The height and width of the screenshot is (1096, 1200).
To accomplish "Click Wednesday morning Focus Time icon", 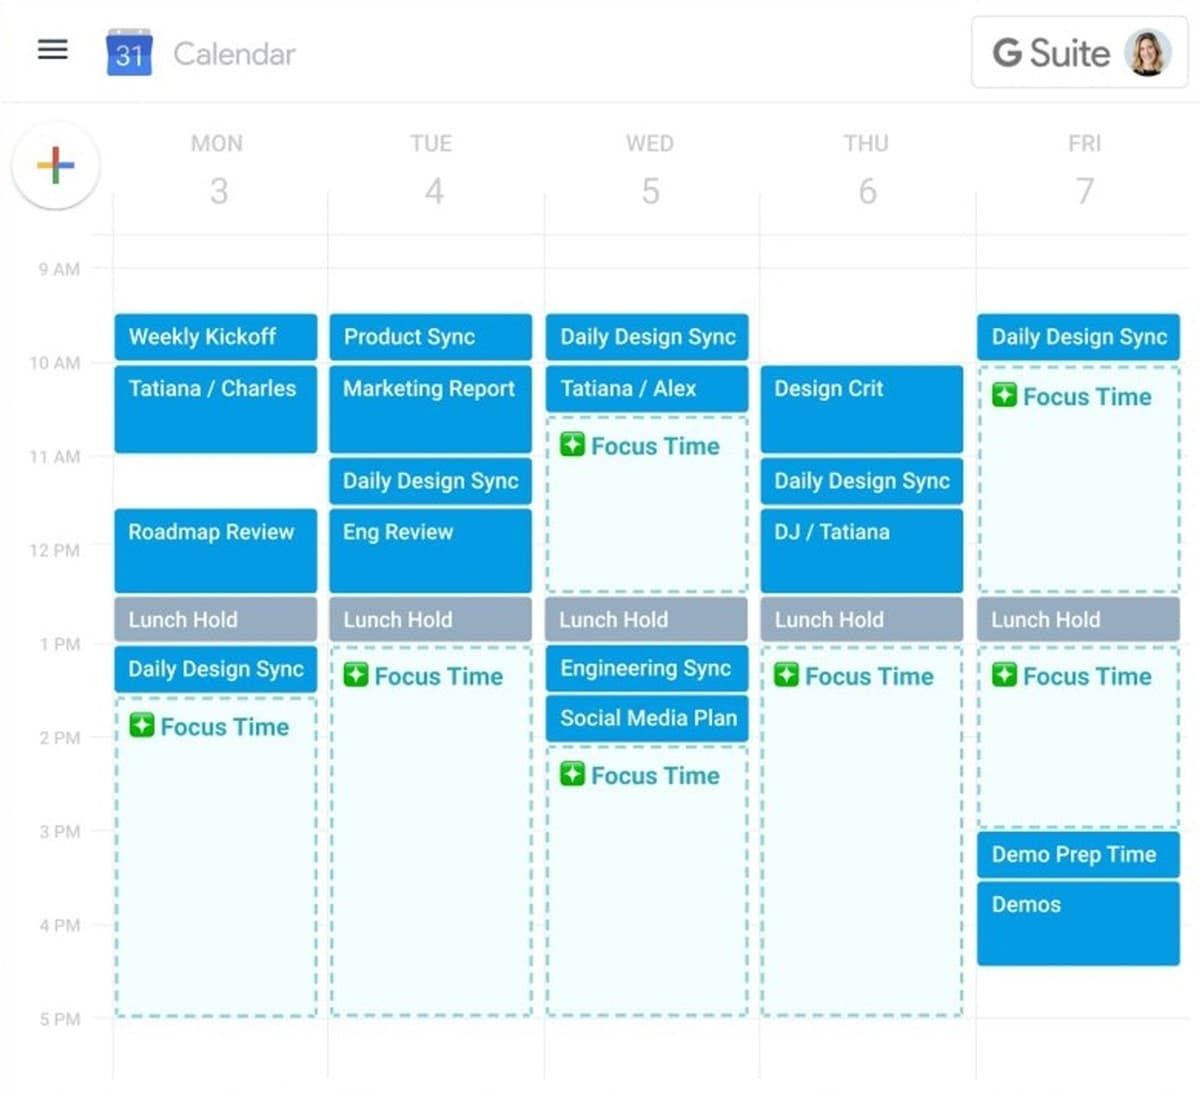I will (x=572, y=445).
